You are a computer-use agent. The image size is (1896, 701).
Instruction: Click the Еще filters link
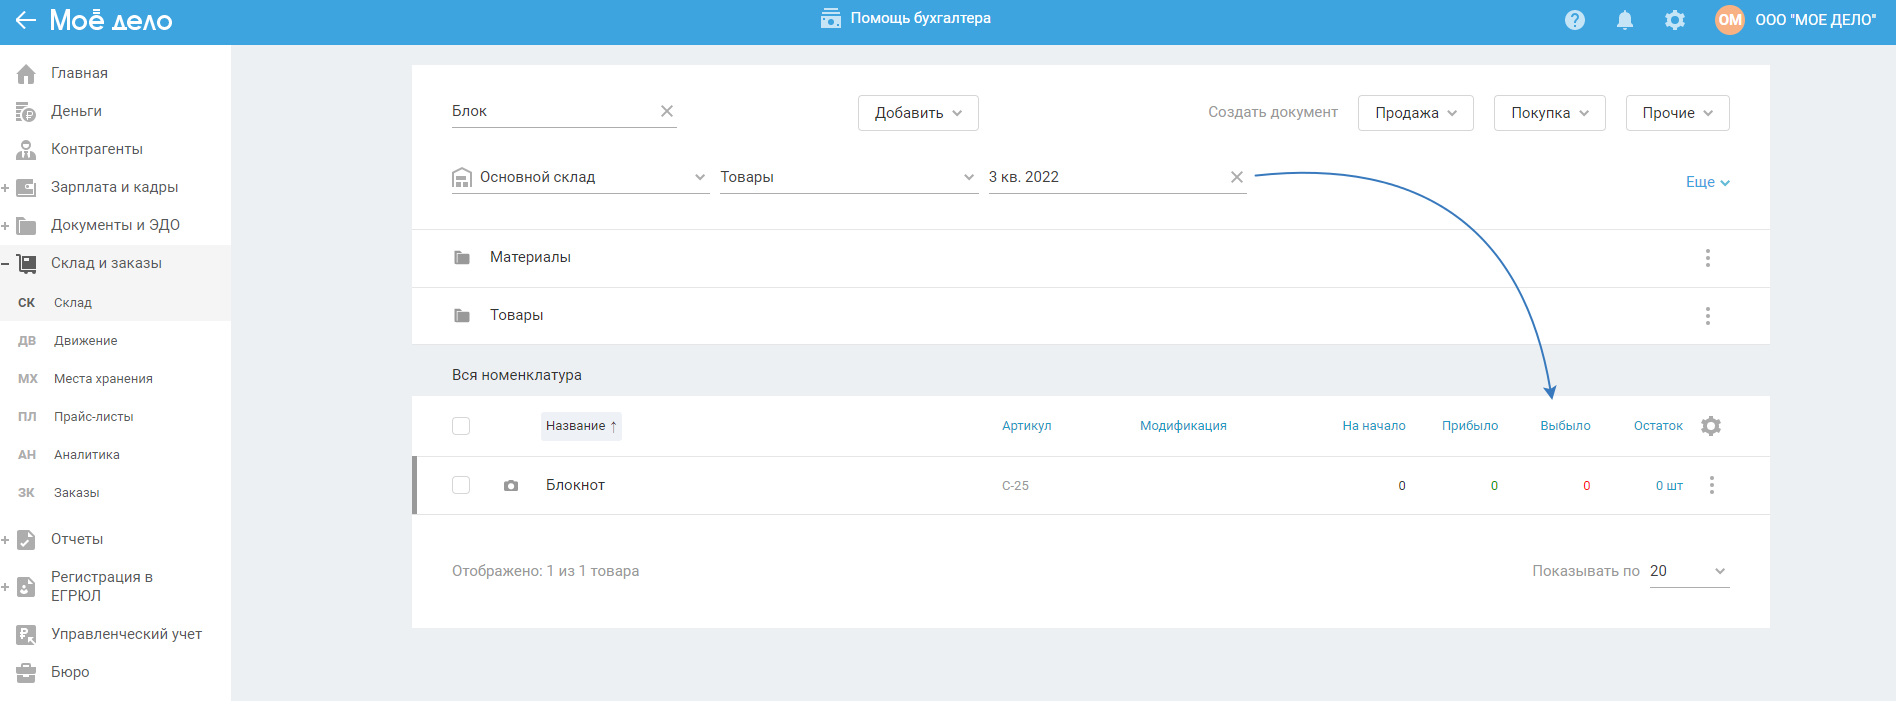pyautogui.click(x=1707, y=182)
